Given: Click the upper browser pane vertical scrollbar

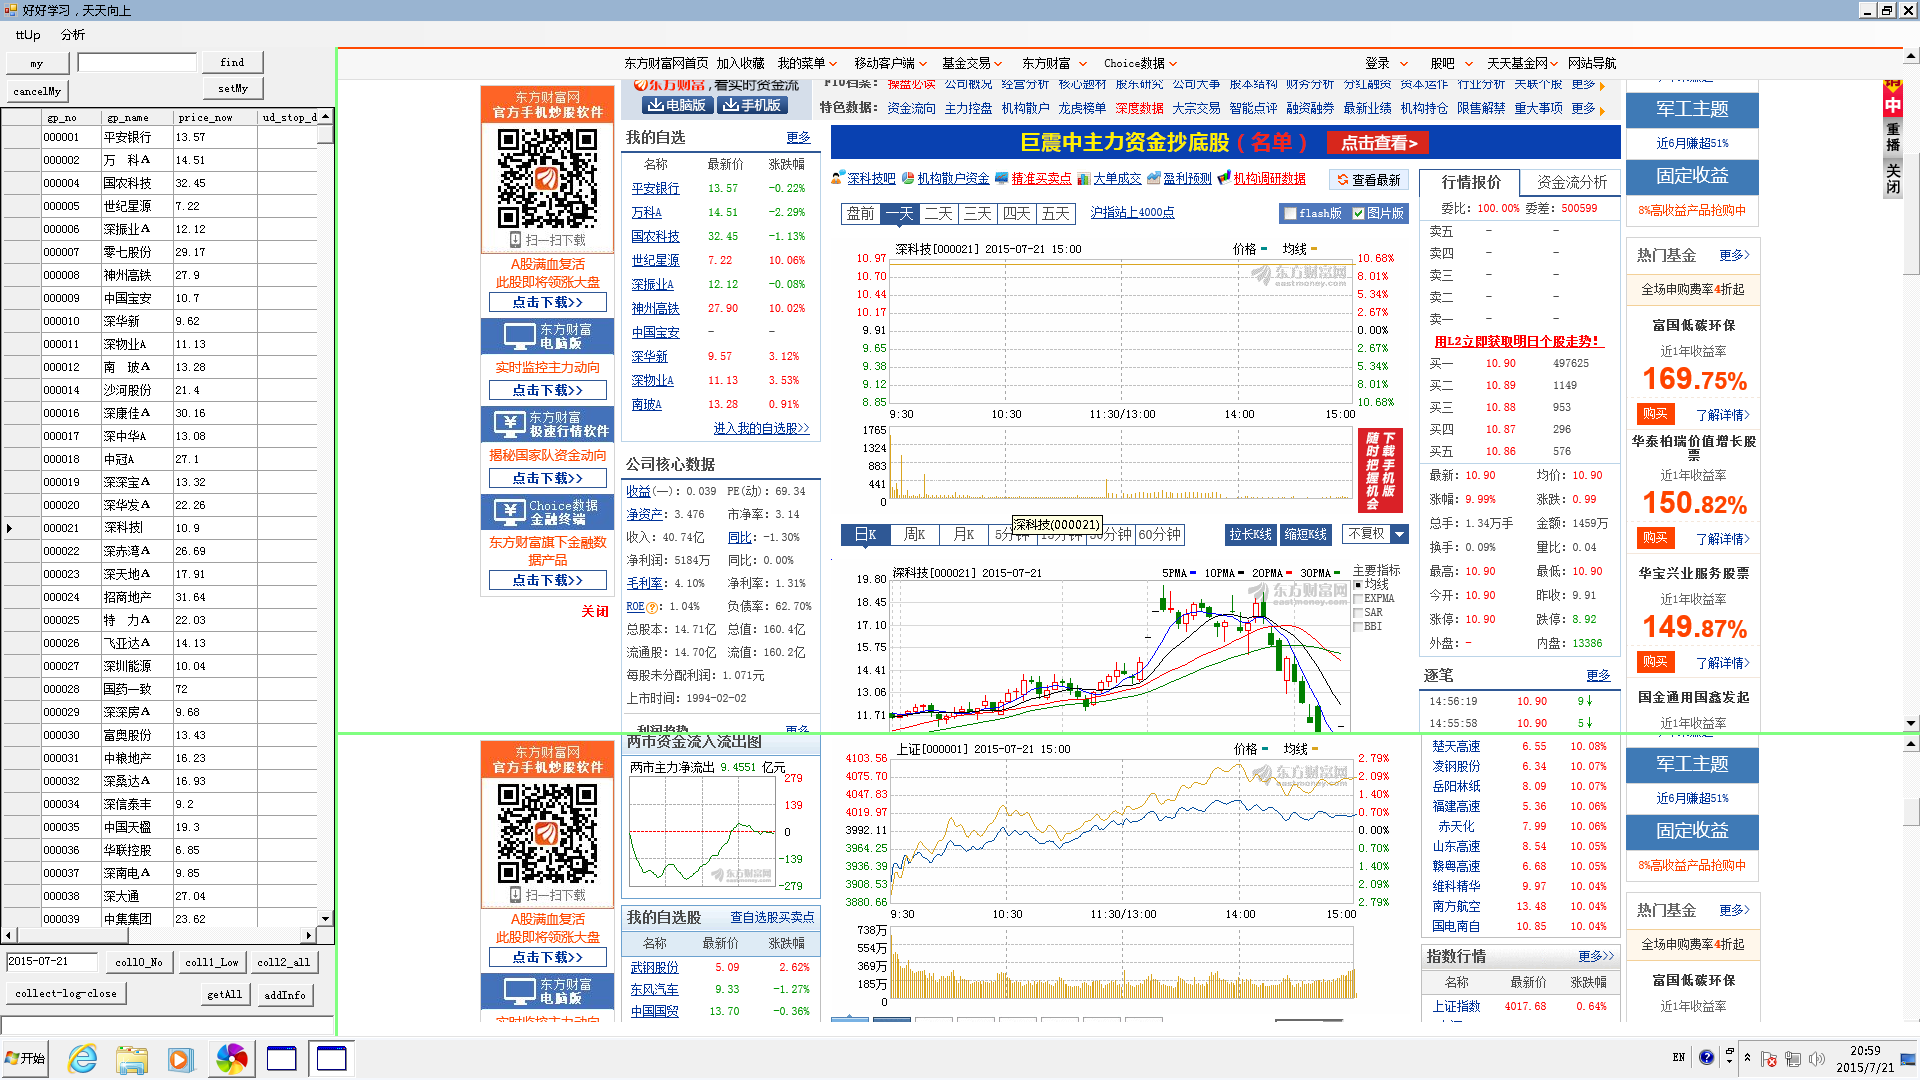Looking at the screenshot, I should (1910, 390).
